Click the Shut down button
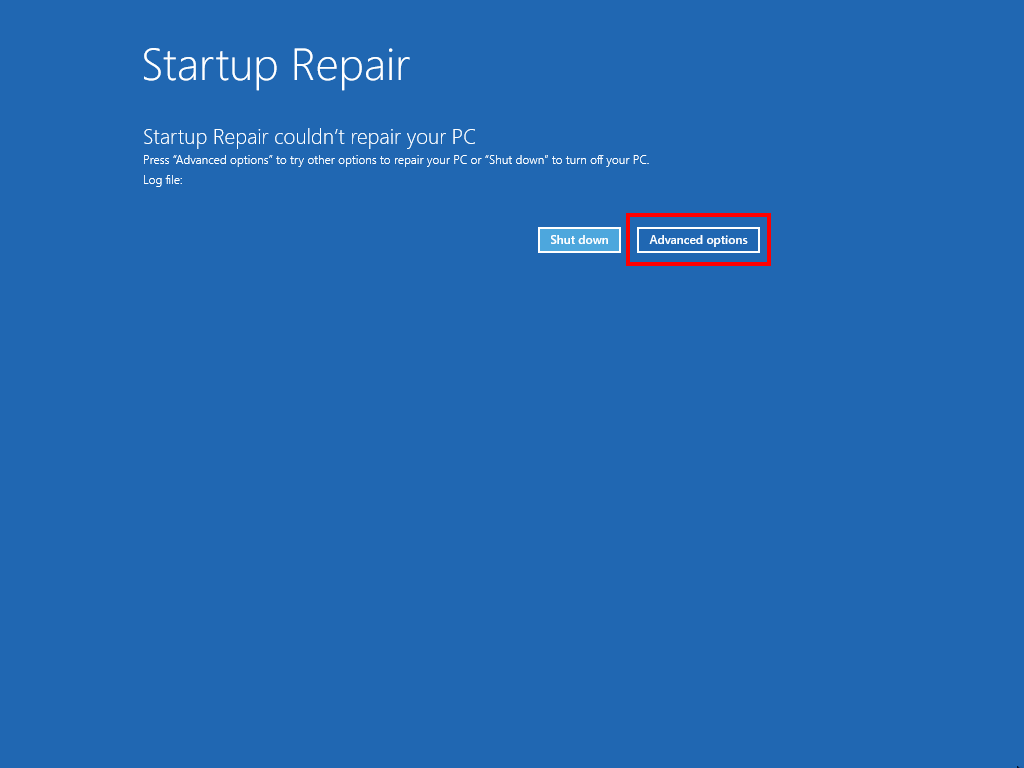1024x768 pixels. [x=579, y=240]
